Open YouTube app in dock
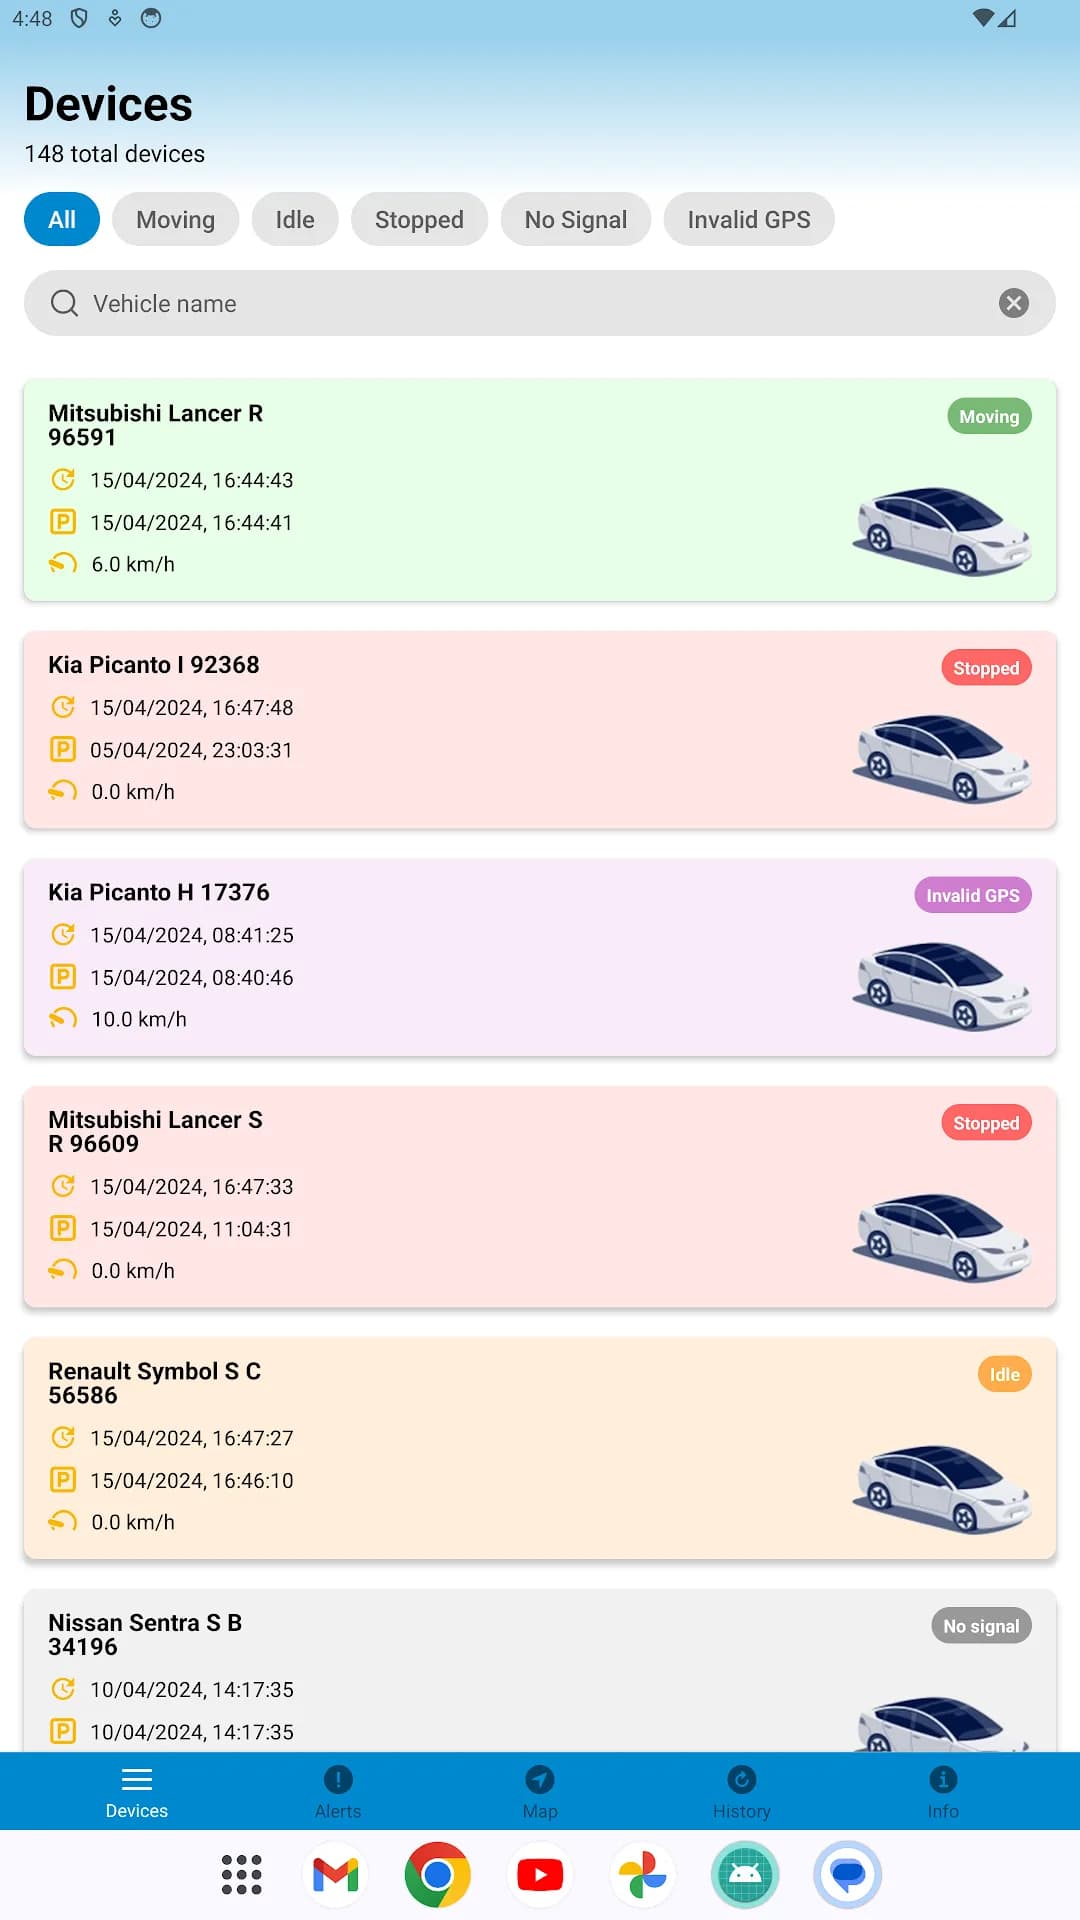This screenshot has height=1920, width=1080. tap(540, 1875)
